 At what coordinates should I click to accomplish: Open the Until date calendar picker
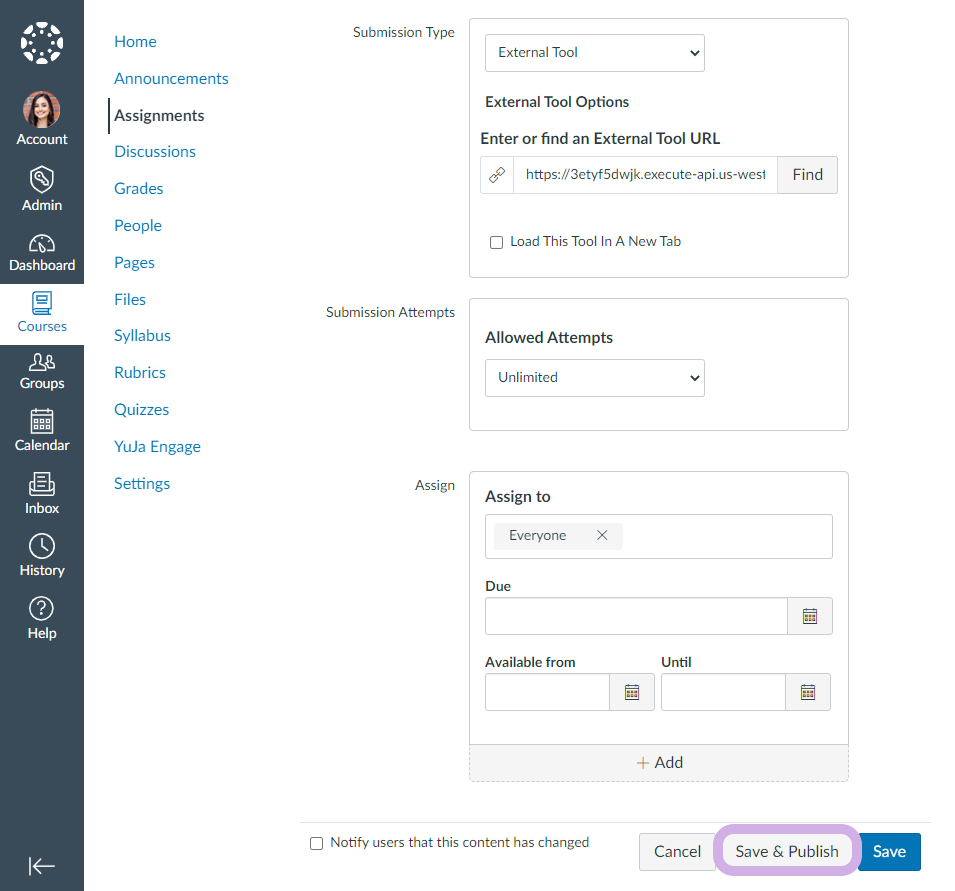tap(808, 692)
